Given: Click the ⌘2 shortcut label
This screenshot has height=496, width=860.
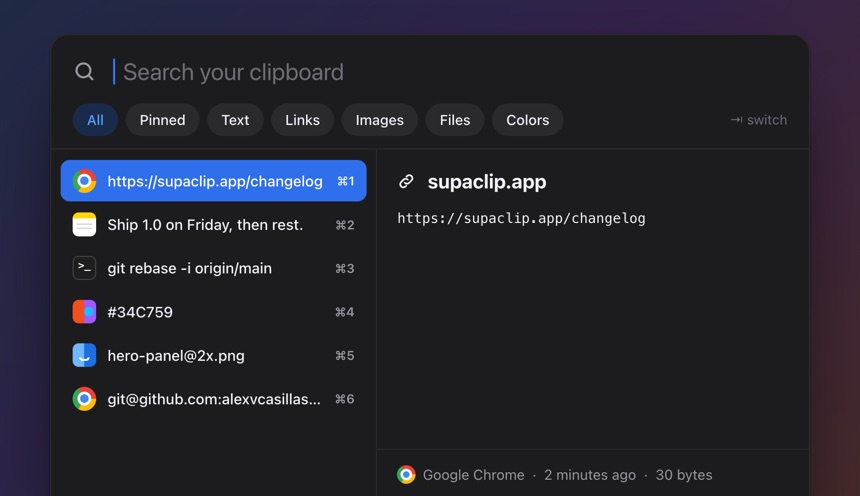Looking at the screenshot, I should click(x=345, y=225).
